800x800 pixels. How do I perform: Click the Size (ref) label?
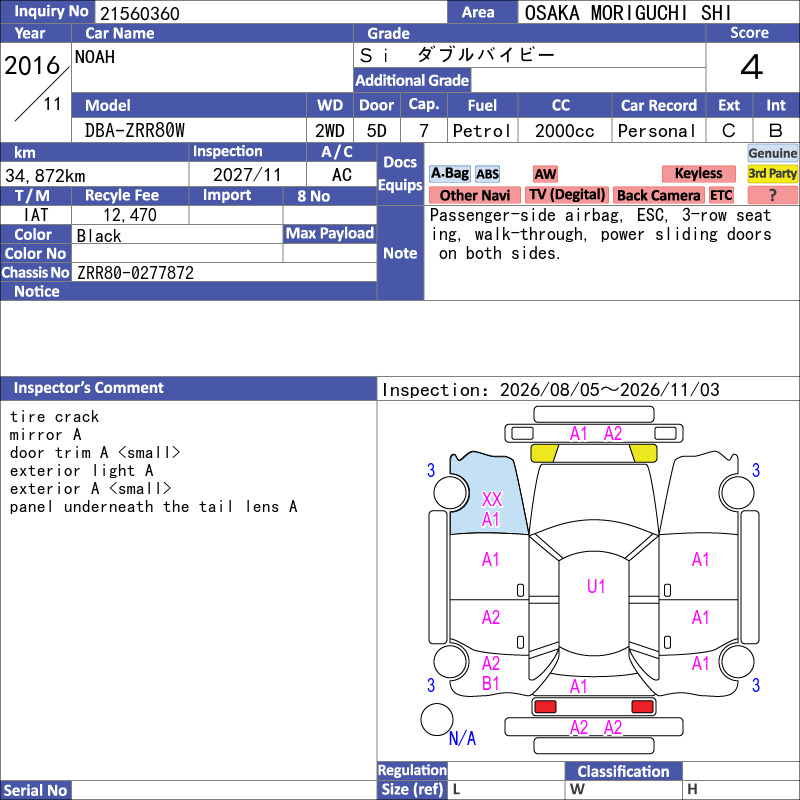pyautogui.click(x=412, y=790)
